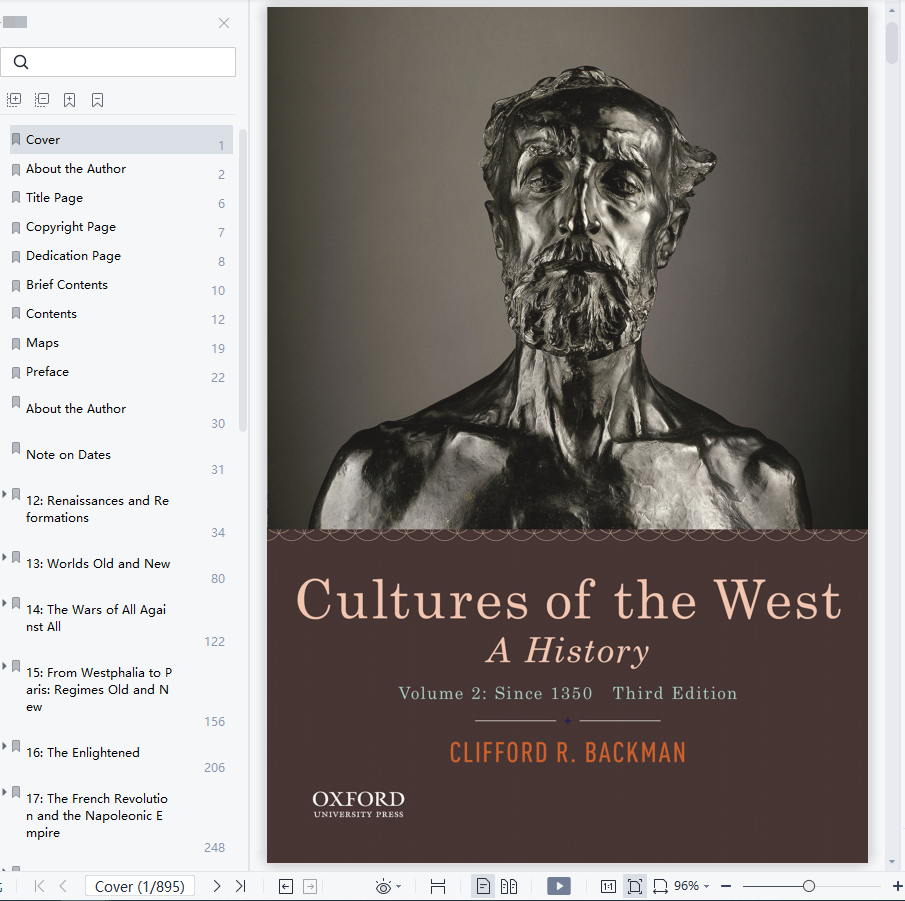Expand chapter 14 Wars of All Against All
The height and width of the screenshot is (901, 905).
click(x=5, y=603)
